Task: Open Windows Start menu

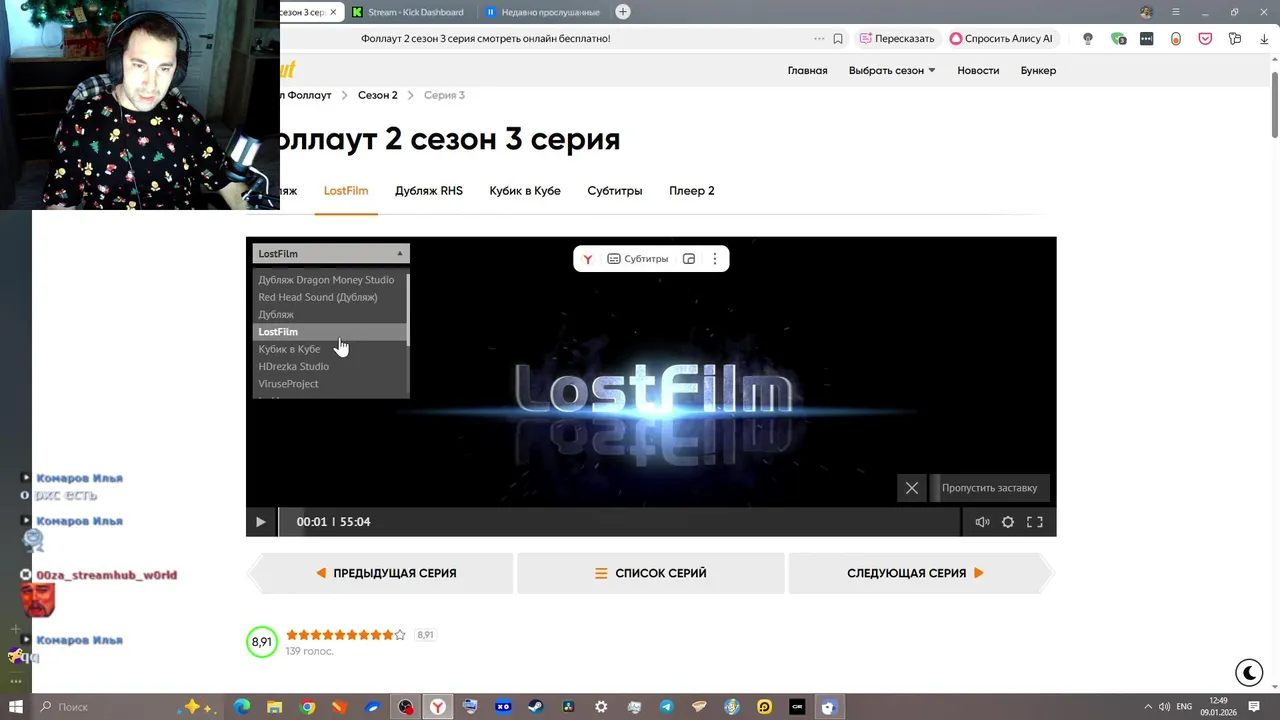Action: [x=15, y=707]
